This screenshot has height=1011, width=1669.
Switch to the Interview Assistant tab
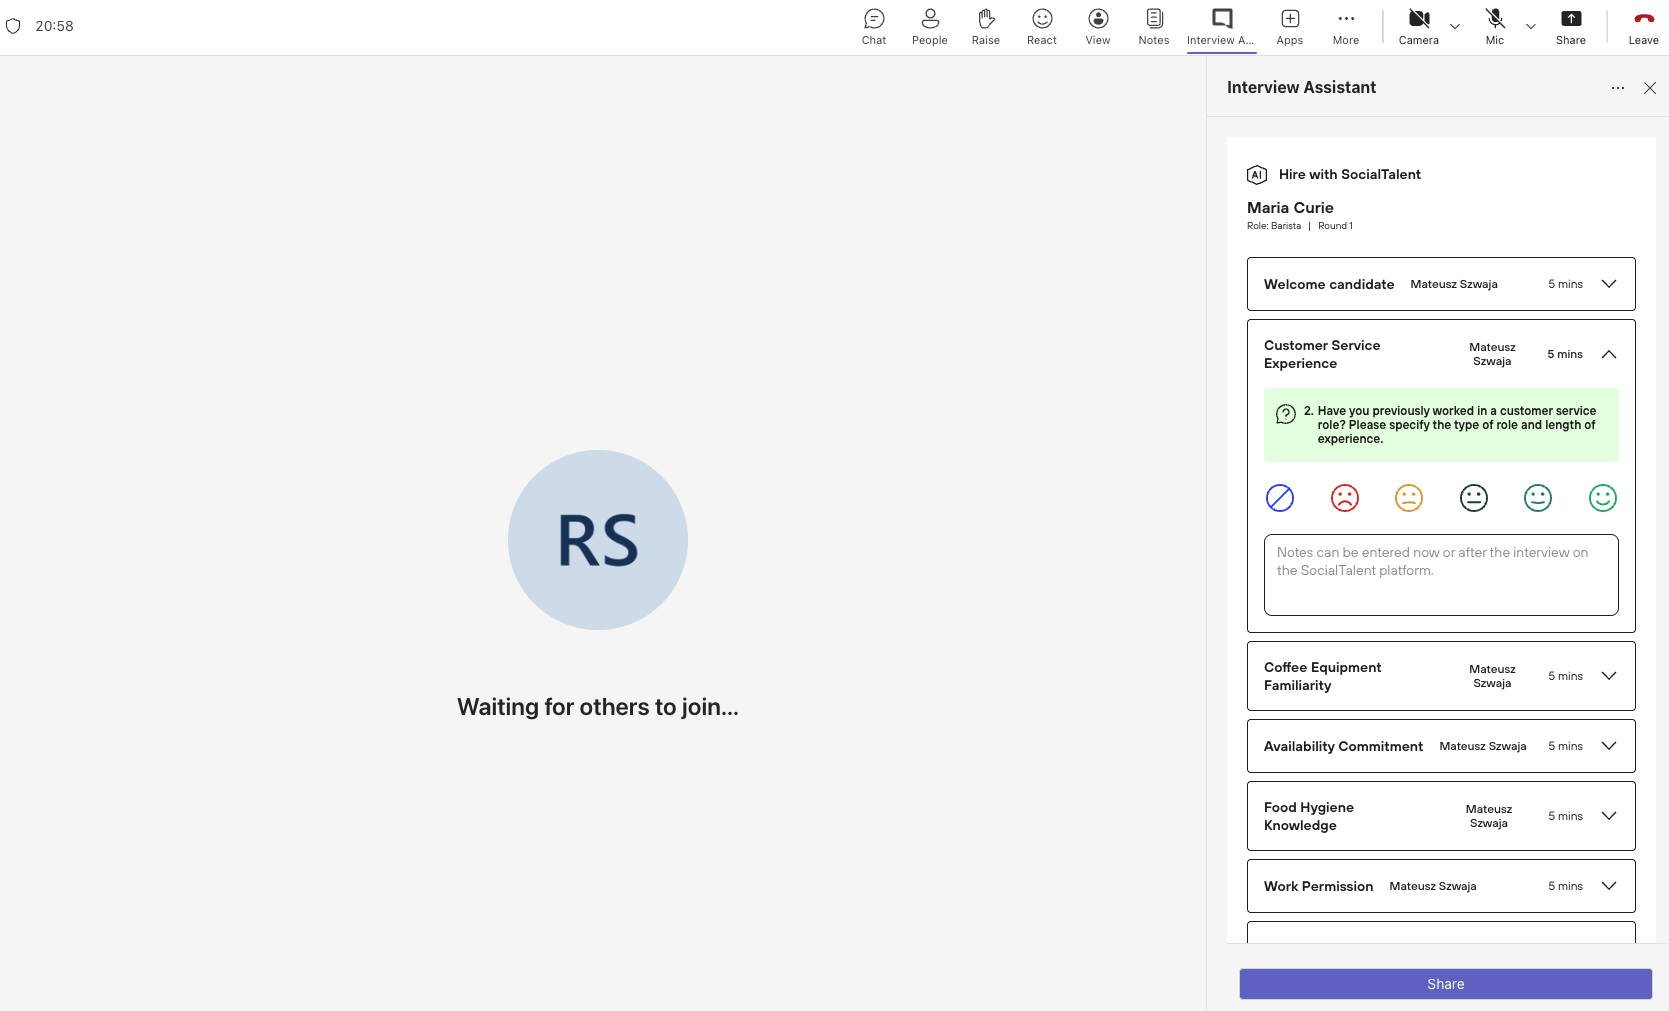click(1221, 27)
